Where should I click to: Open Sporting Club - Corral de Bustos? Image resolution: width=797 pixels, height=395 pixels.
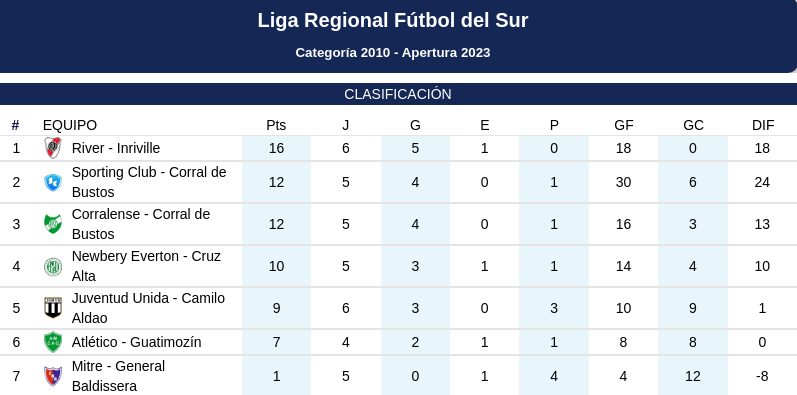(149, 182)
